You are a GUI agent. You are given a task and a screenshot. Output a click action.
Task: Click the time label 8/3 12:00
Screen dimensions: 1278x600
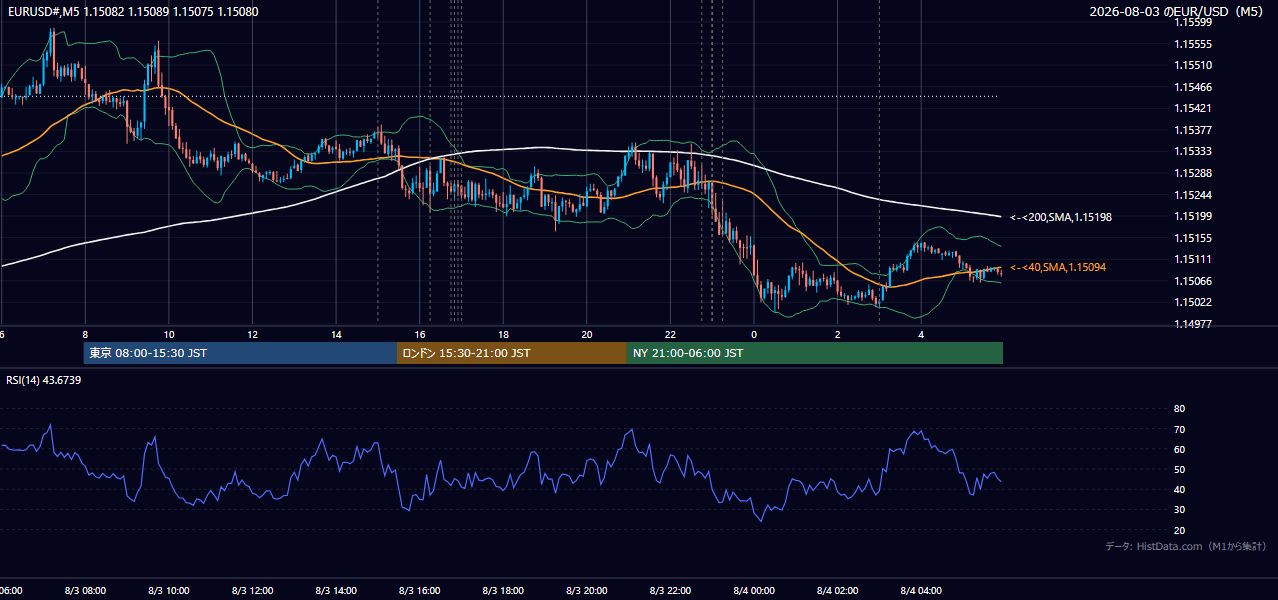(x=252, y=591)
